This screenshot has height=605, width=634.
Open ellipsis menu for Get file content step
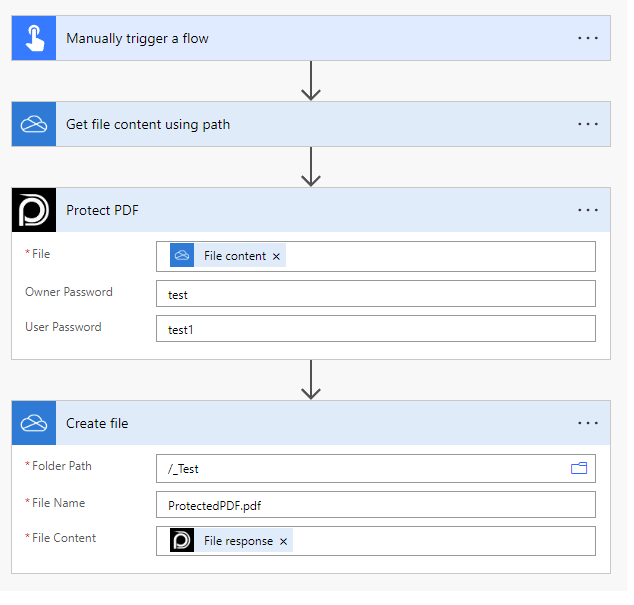coord(588,124)
